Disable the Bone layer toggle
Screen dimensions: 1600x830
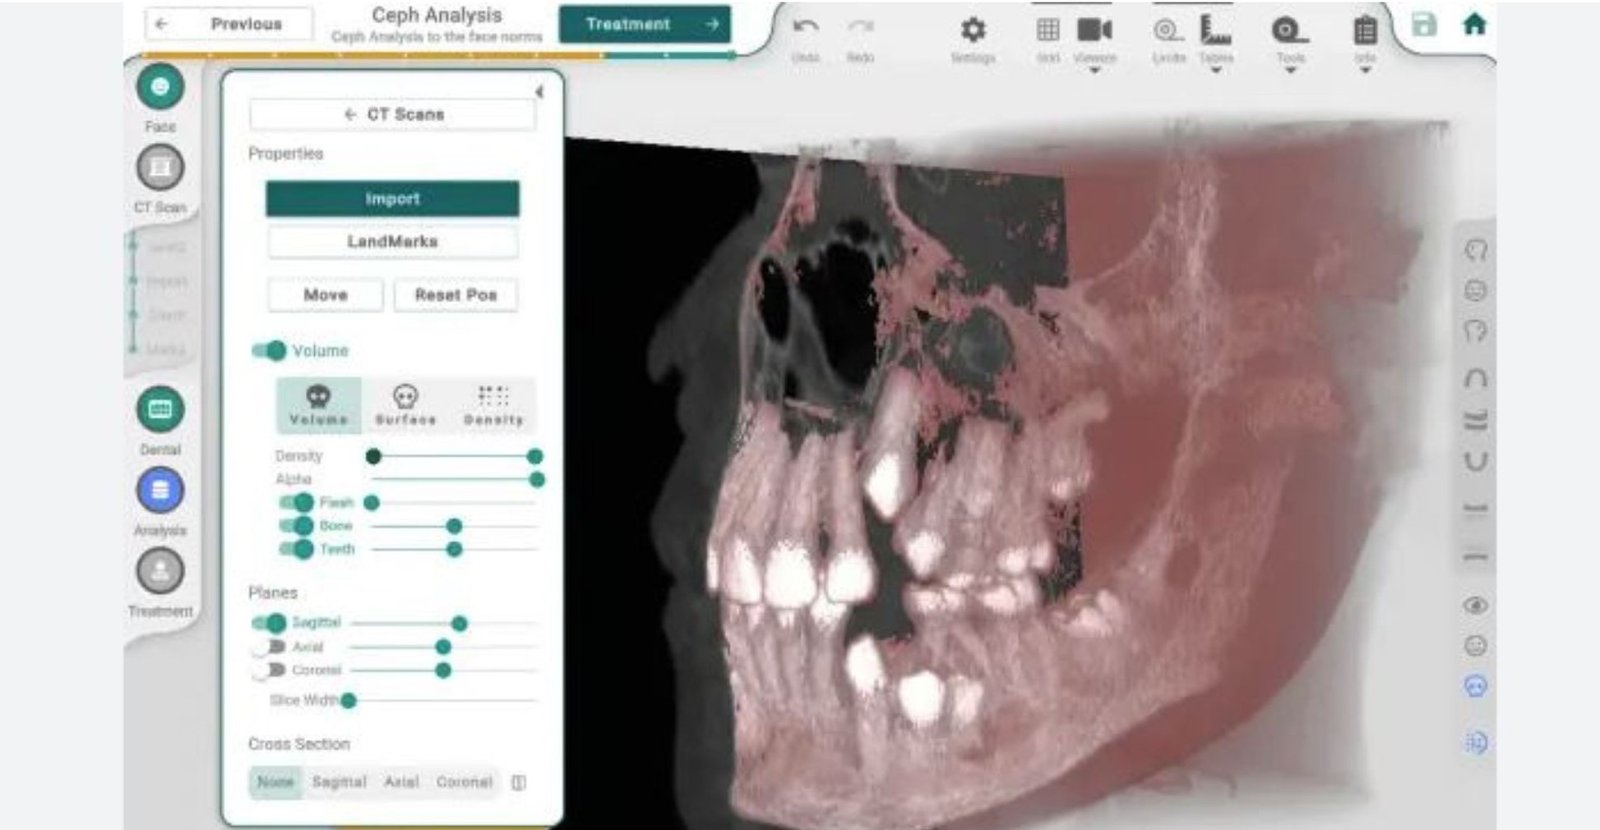click(x=296, y=526)
